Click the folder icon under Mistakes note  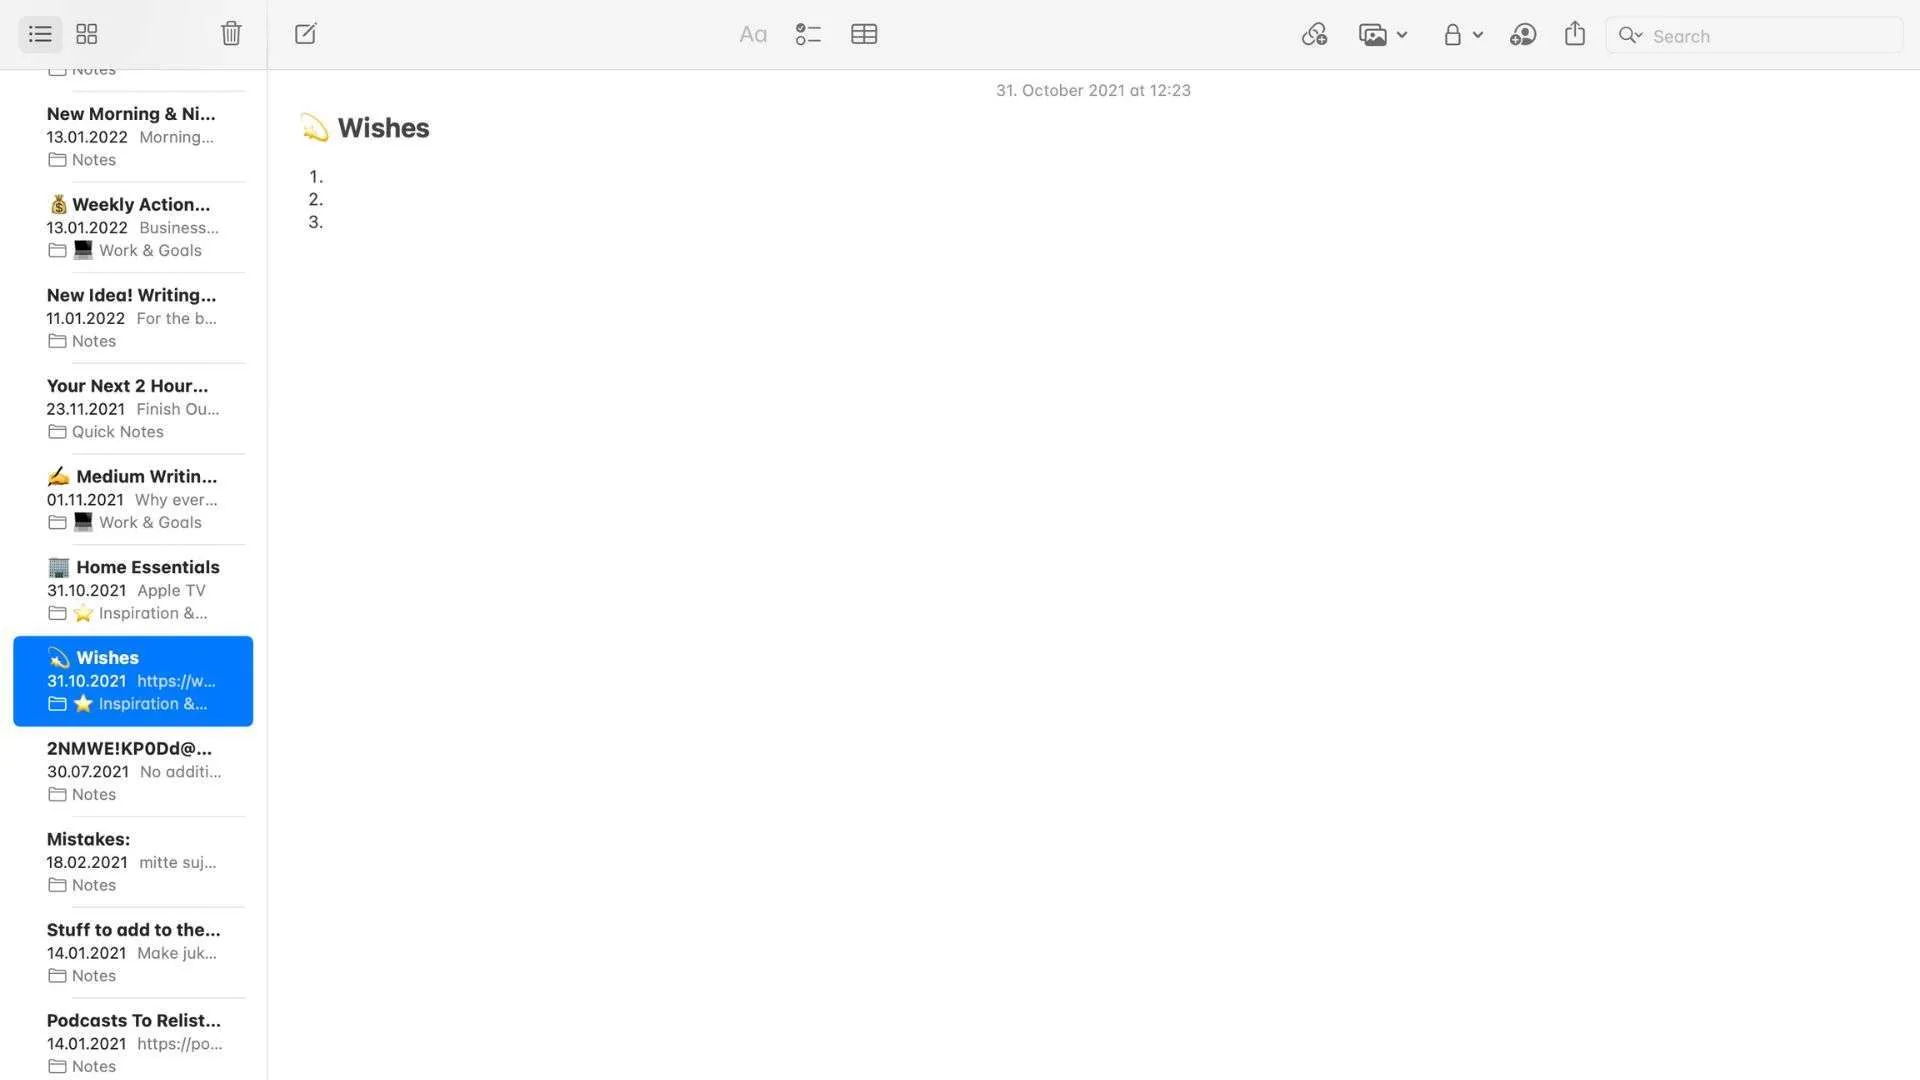coord(57,886)
